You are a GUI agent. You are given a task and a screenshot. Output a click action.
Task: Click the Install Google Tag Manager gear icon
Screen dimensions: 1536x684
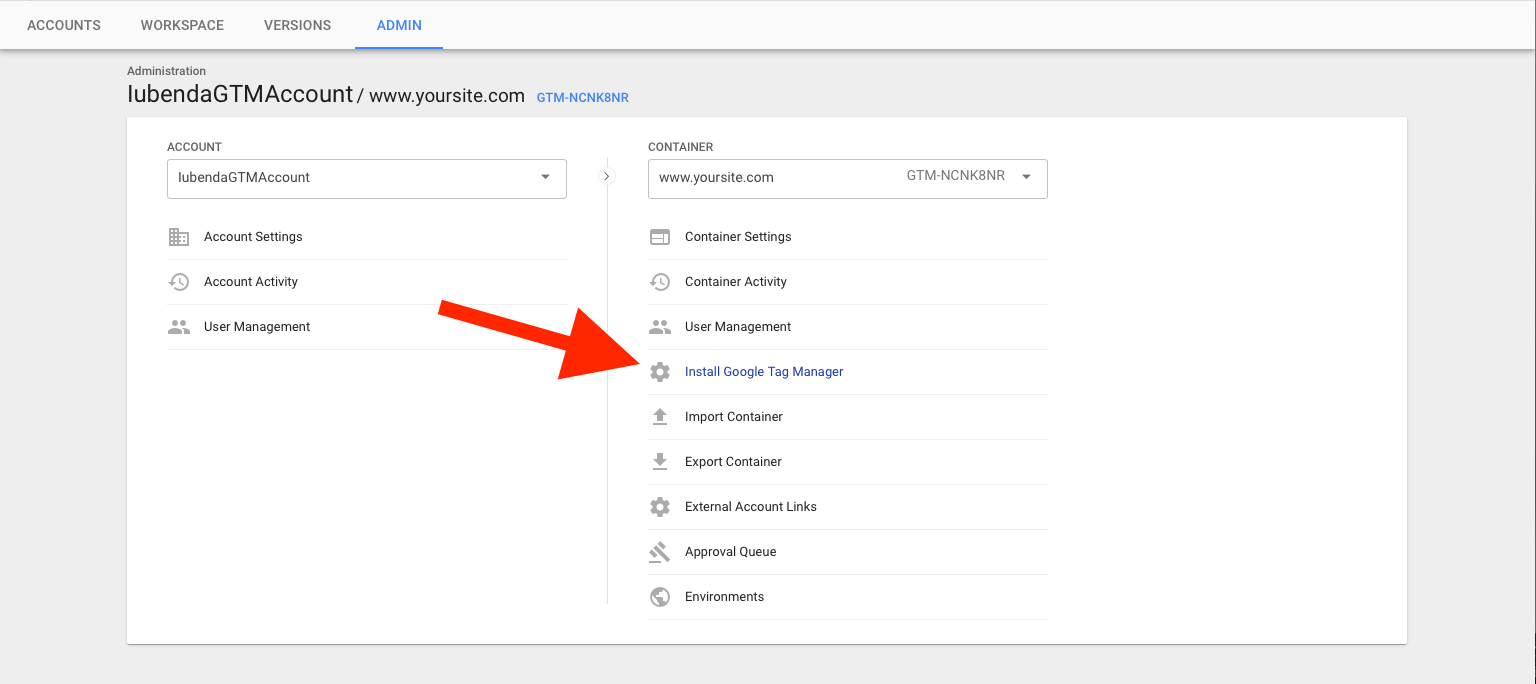tap(660, 371)
